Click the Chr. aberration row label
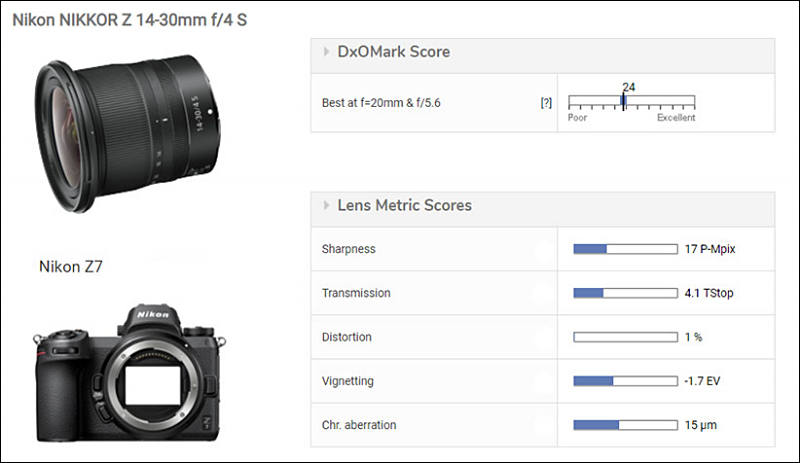This screenshot has width=800, height=463. tap(359, 425)
